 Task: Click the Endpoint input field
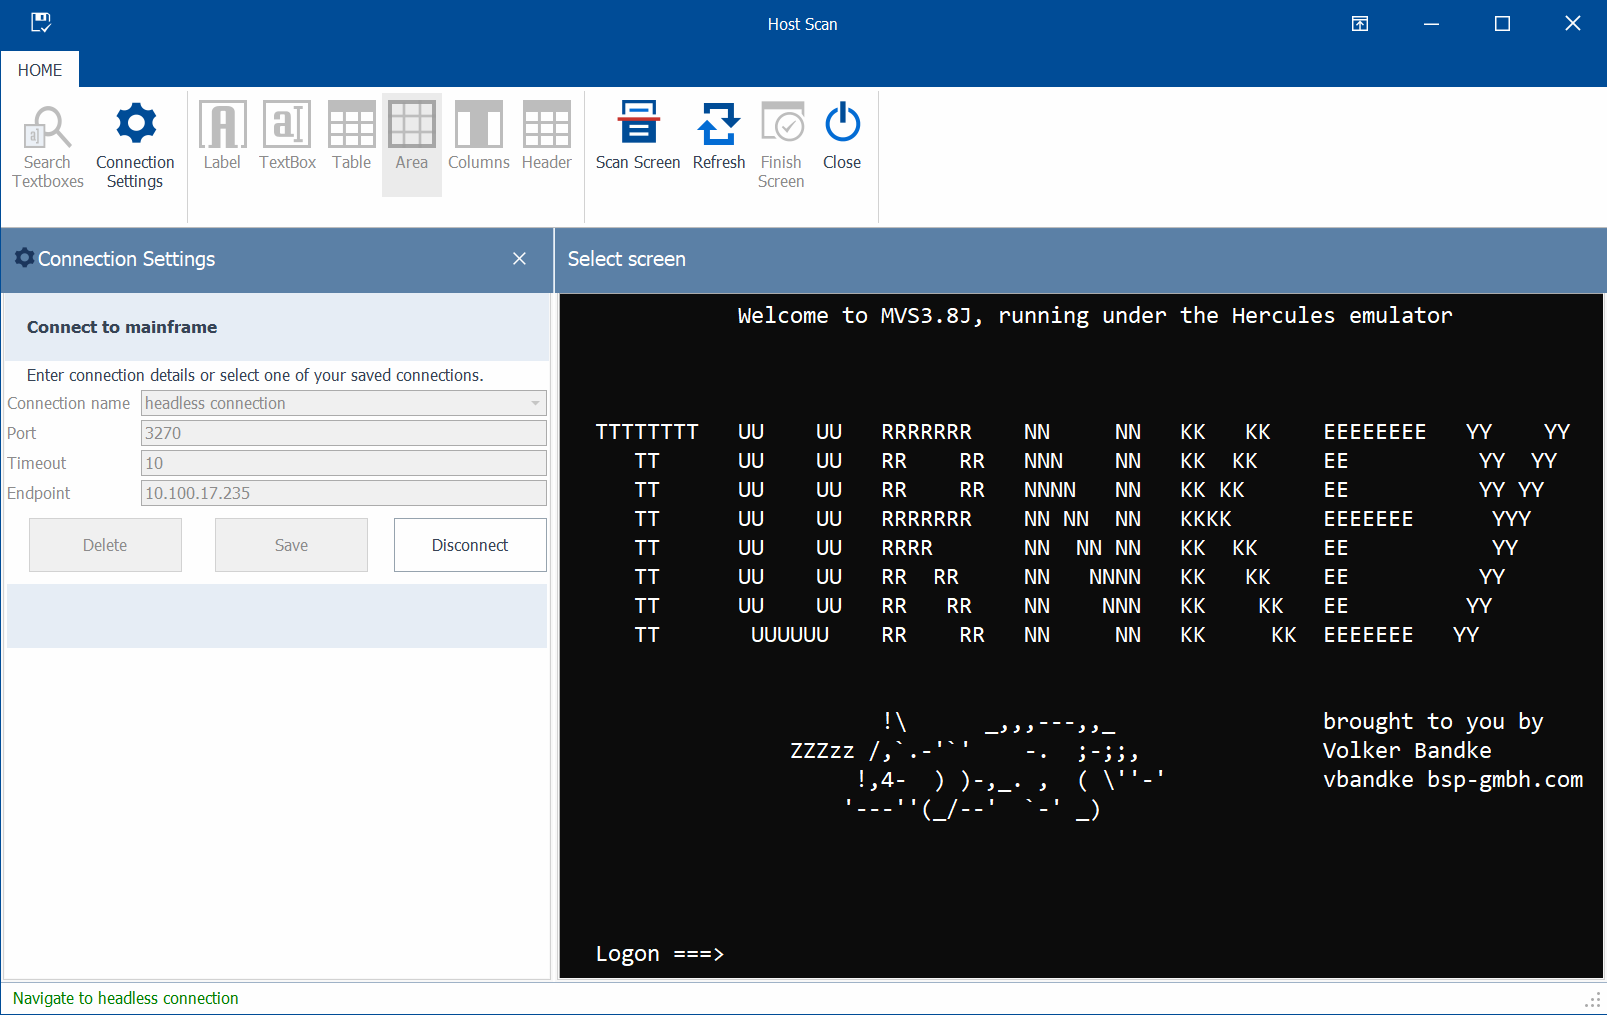pos(343,493)
